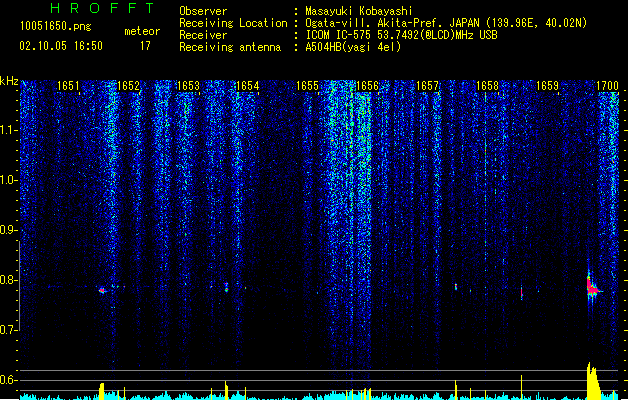This screenshot has width=629, height=400.
Task: Click the A504HB(yagi 4el) antenna text
Action: (353, 47)
